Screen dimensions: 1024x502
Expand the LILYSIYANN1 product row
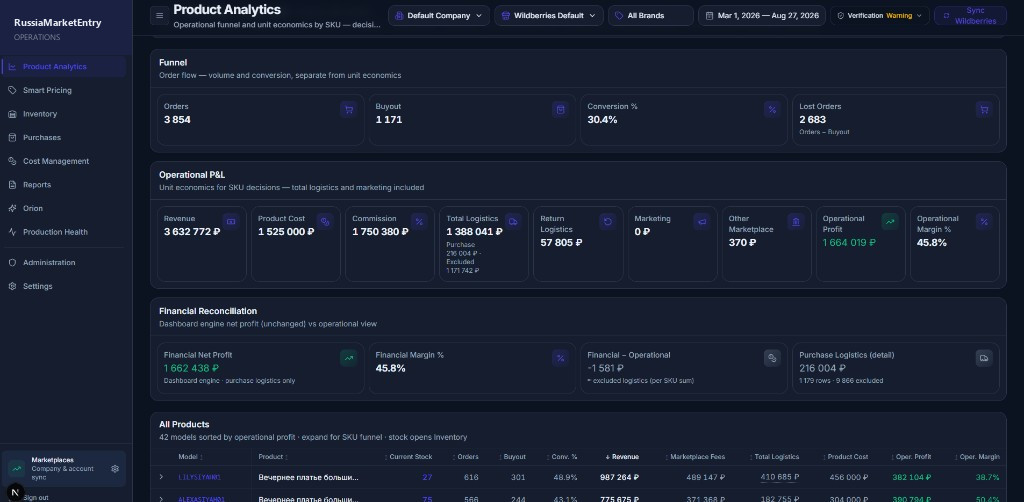point(161,477)
